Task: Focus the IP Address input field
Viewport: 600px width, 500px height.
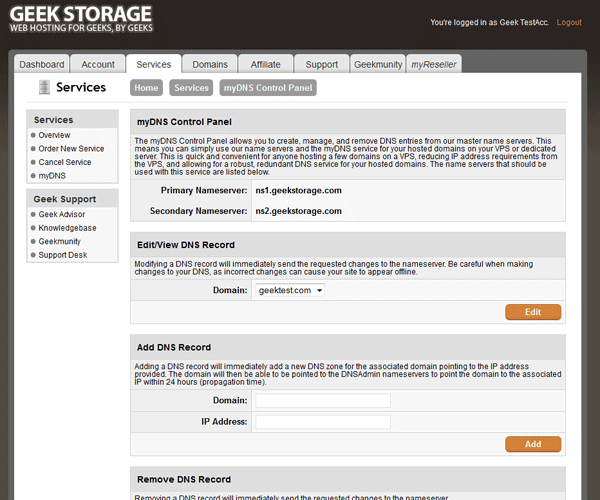Action: (x=323, y=422)
